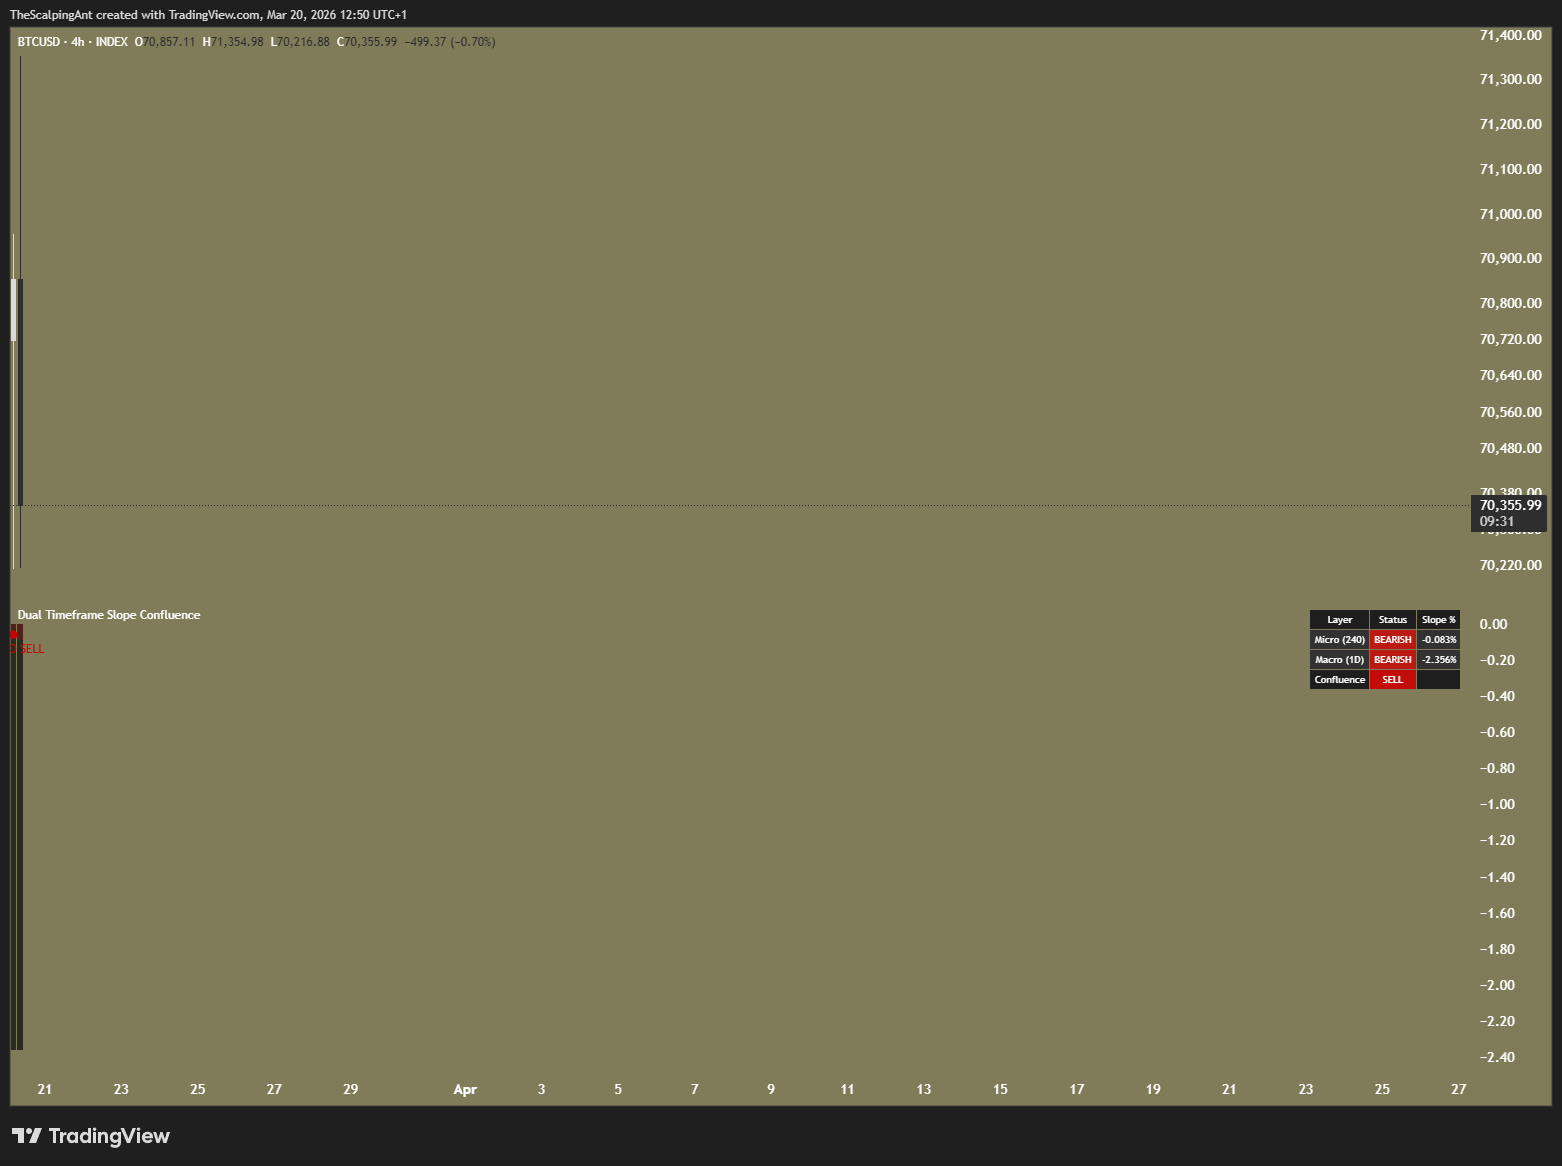Click the −2.40 indicator scale label
The image size is (1562, 1166).
point(1497,1057)
